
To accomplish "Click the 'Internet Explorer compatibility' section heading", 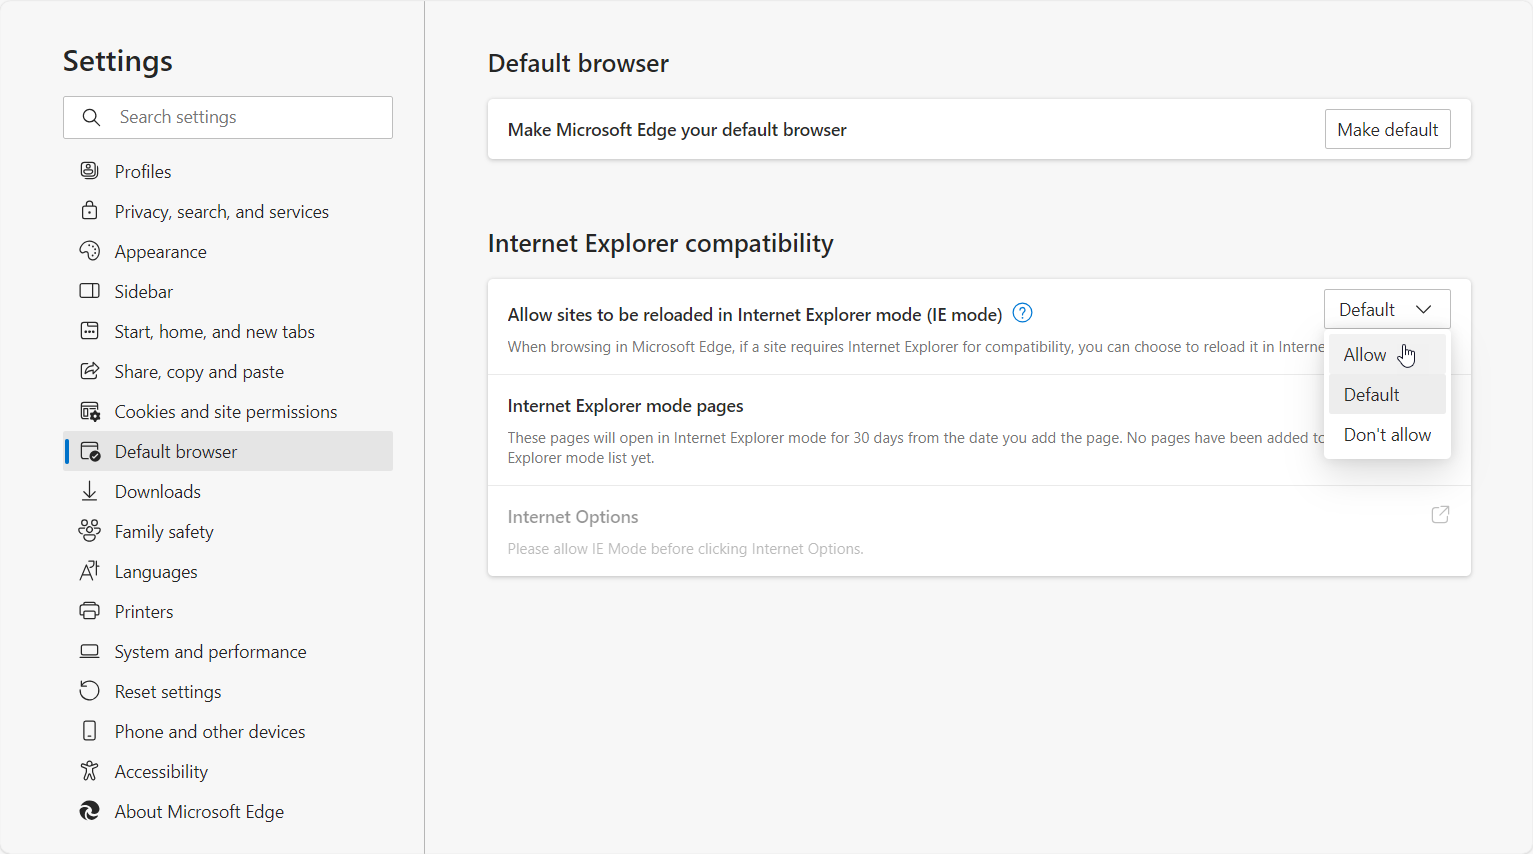I will click(661, 244).
